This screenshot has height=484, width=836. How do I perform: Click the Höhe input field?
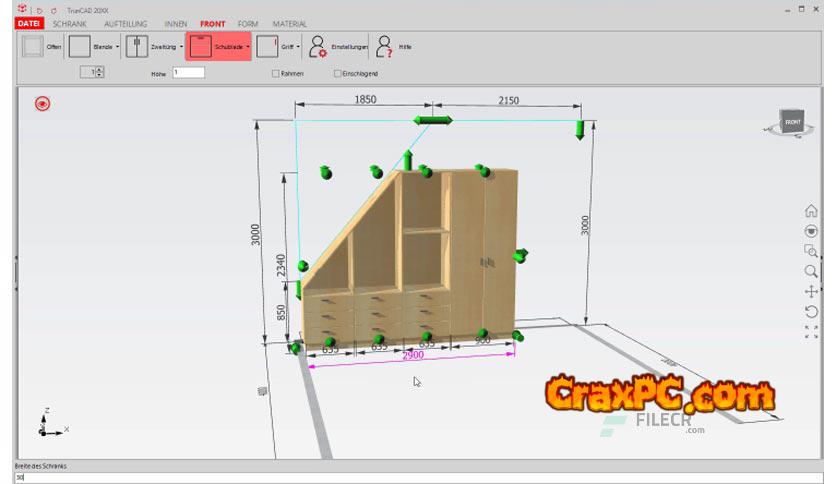coord(188,73)
